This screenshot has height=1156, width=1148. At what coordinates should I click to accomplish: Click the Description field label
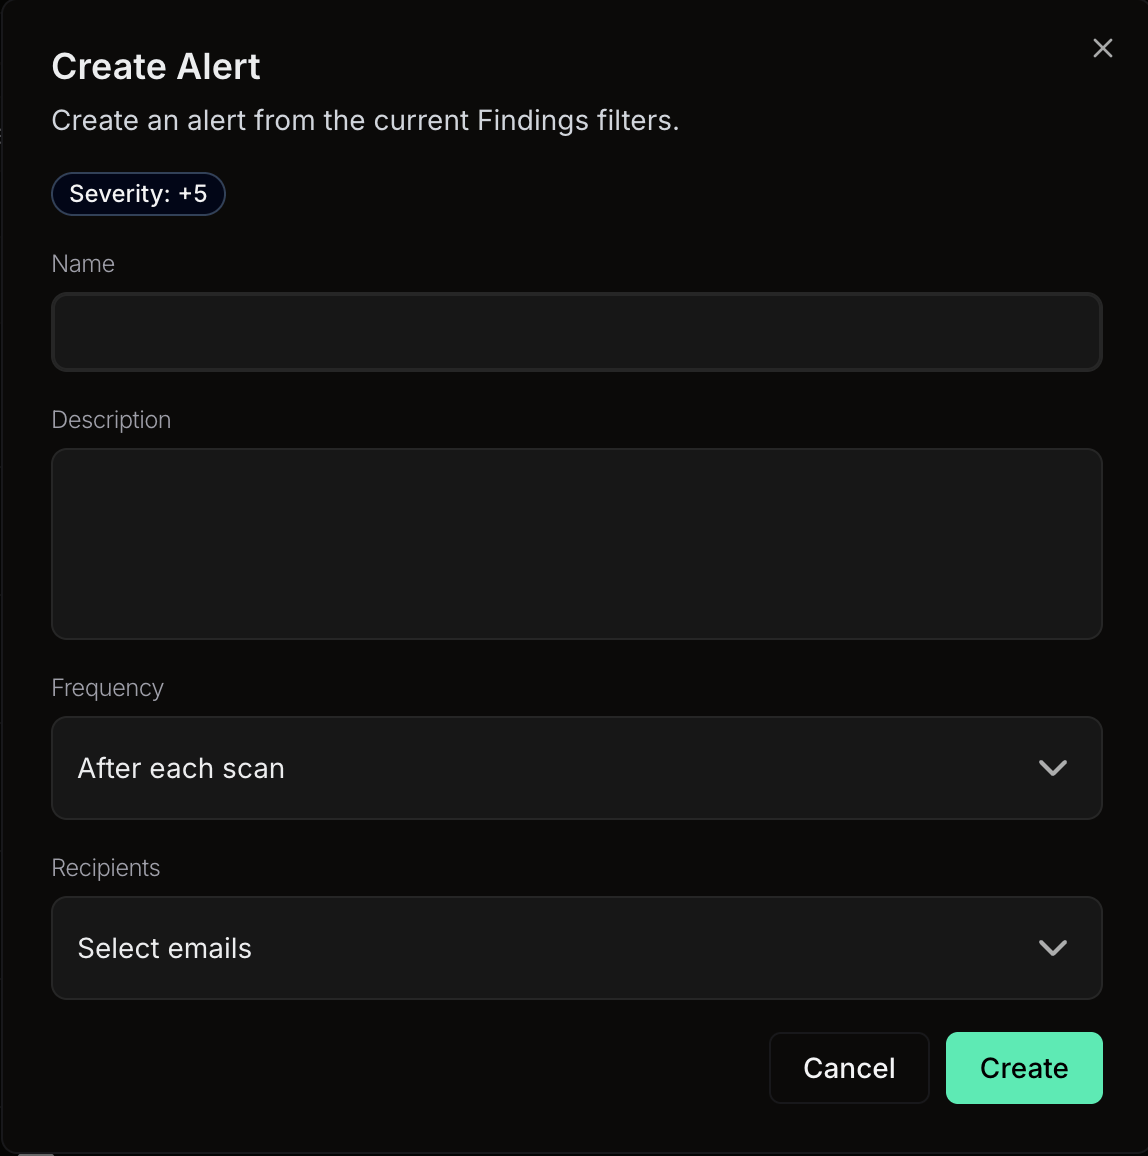[111, 420]
